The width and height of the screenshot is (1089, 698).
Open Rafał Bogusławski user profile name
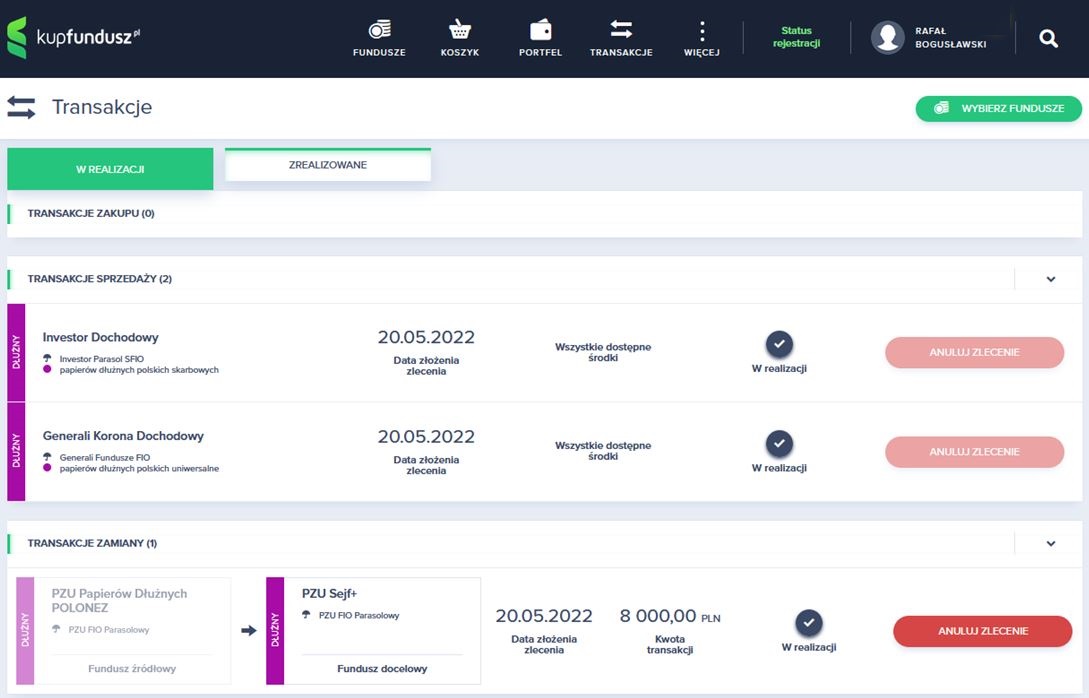tap(950, 38)
